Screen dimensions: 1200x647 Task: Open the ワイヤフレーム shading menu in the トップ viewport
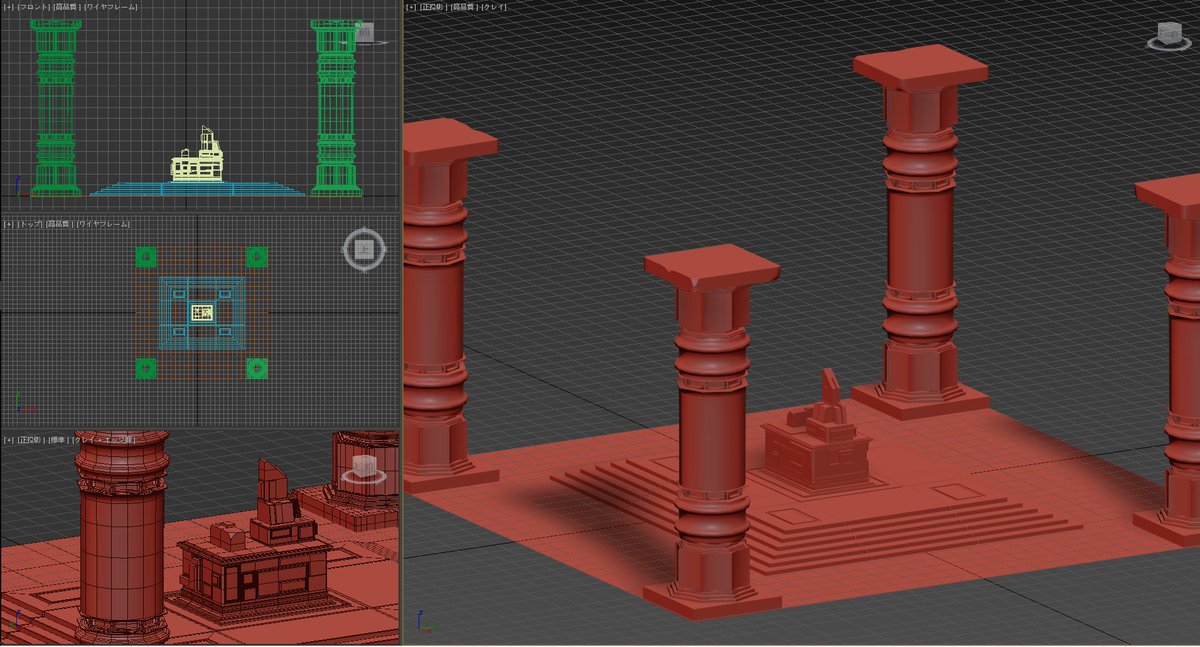click(104, 224)
